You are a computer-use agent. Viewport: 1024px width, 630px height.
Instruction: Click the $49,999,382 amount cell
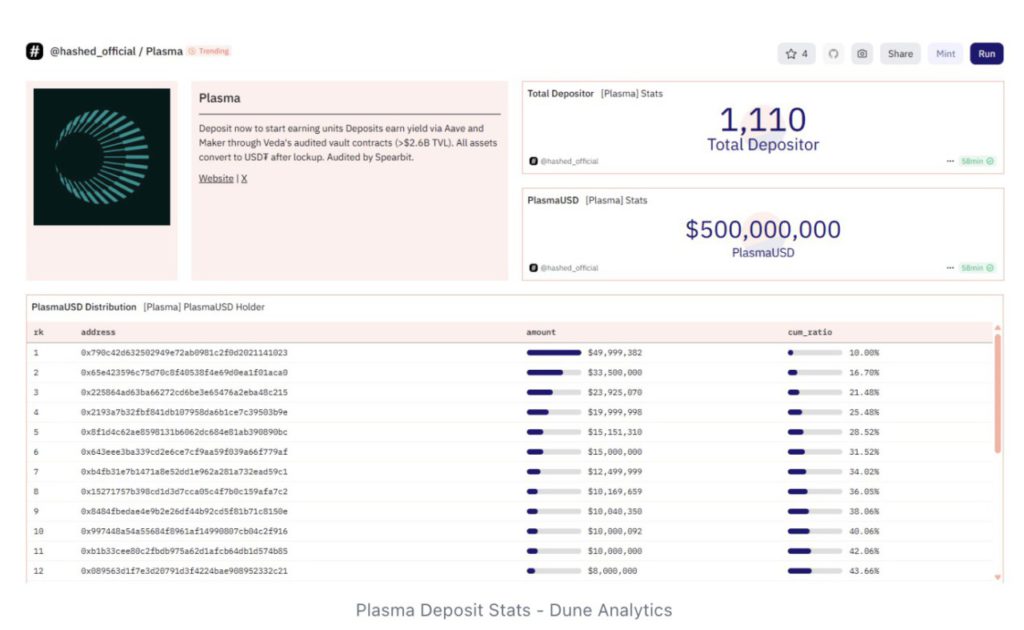pos(615,353)
